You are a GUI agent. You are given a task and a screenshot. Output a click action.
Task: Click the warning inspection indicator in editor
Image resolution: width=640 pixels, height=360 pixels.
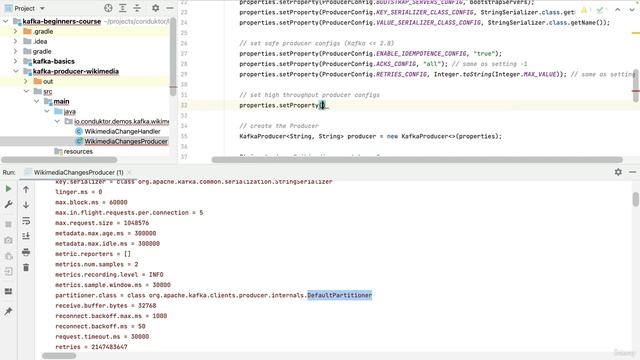click(584, 10)
